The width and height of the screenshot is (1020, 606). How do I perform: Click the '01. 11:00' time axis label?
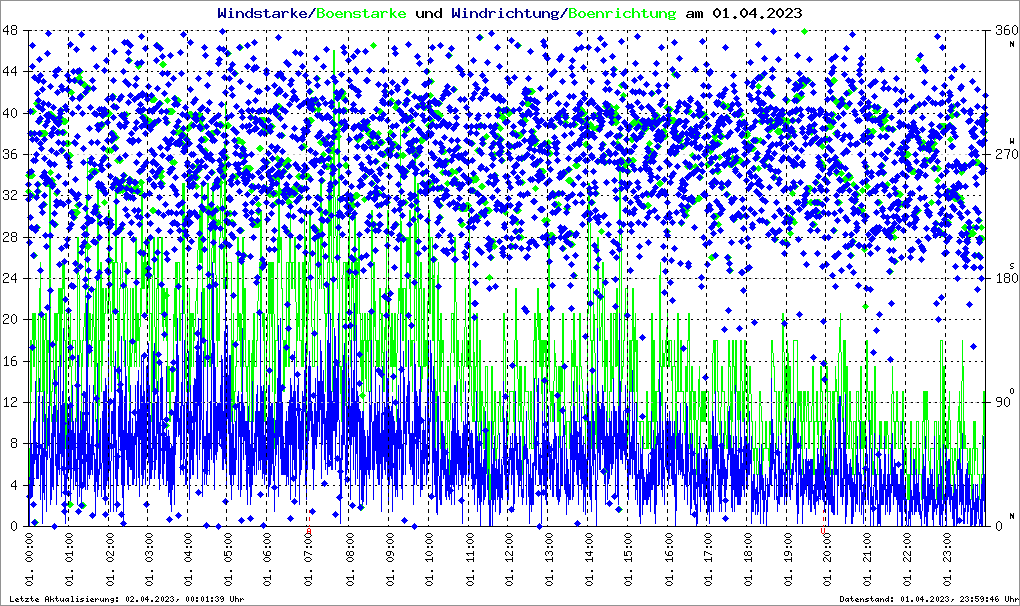click(x=468, y=559)
